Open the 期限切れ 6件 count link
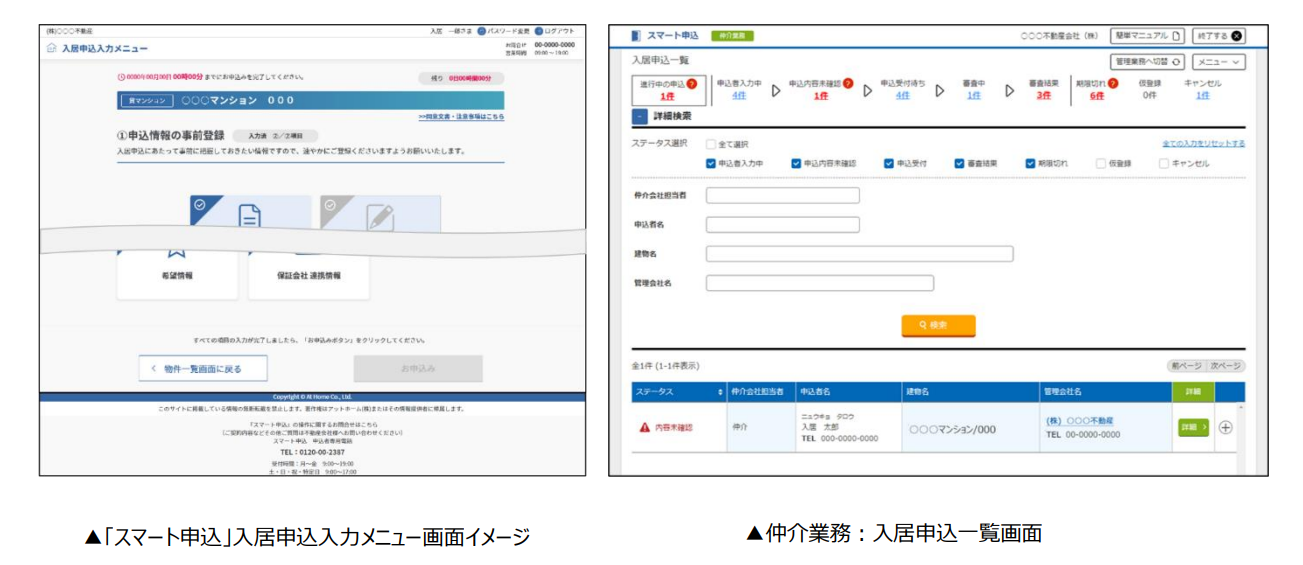Image resolution: width=1303 pixels, height=565 pixels. pyautogui.click(x=1097, y=96)
